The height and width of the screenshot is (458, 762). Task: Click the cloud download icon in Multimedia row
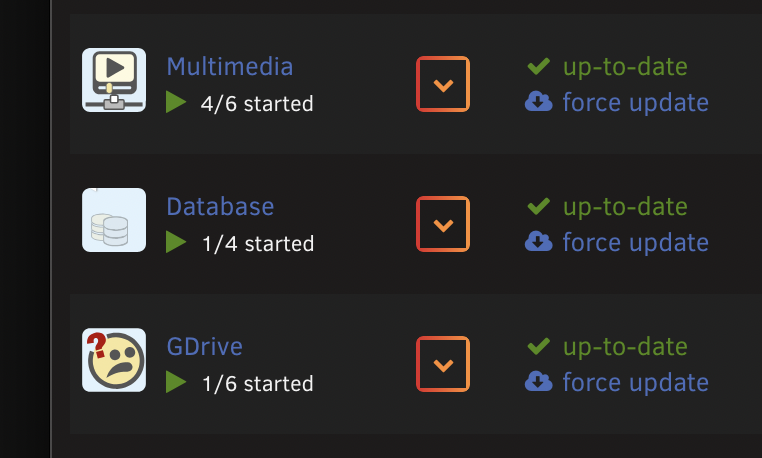click(x=538, y=102)
